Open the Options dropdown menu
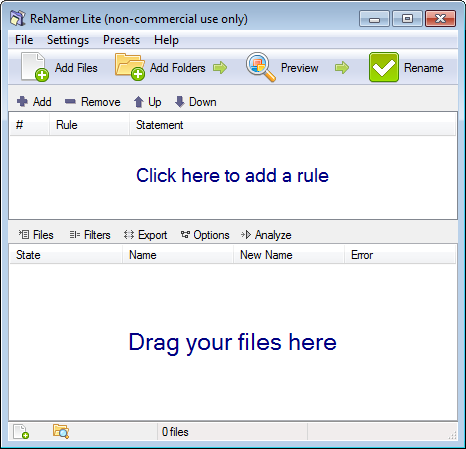 (x=205, y=235)
